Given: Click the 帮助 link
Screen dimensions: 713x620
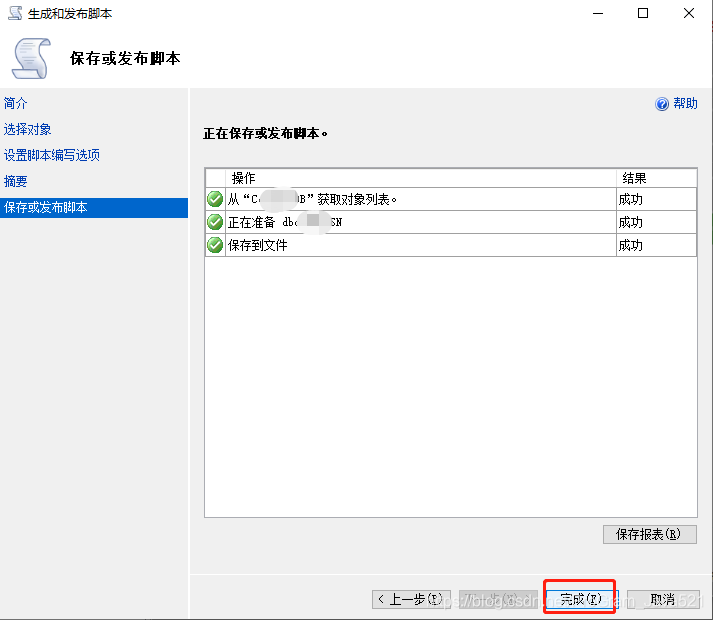Looking at the screenshot, I should pos(685,104).
